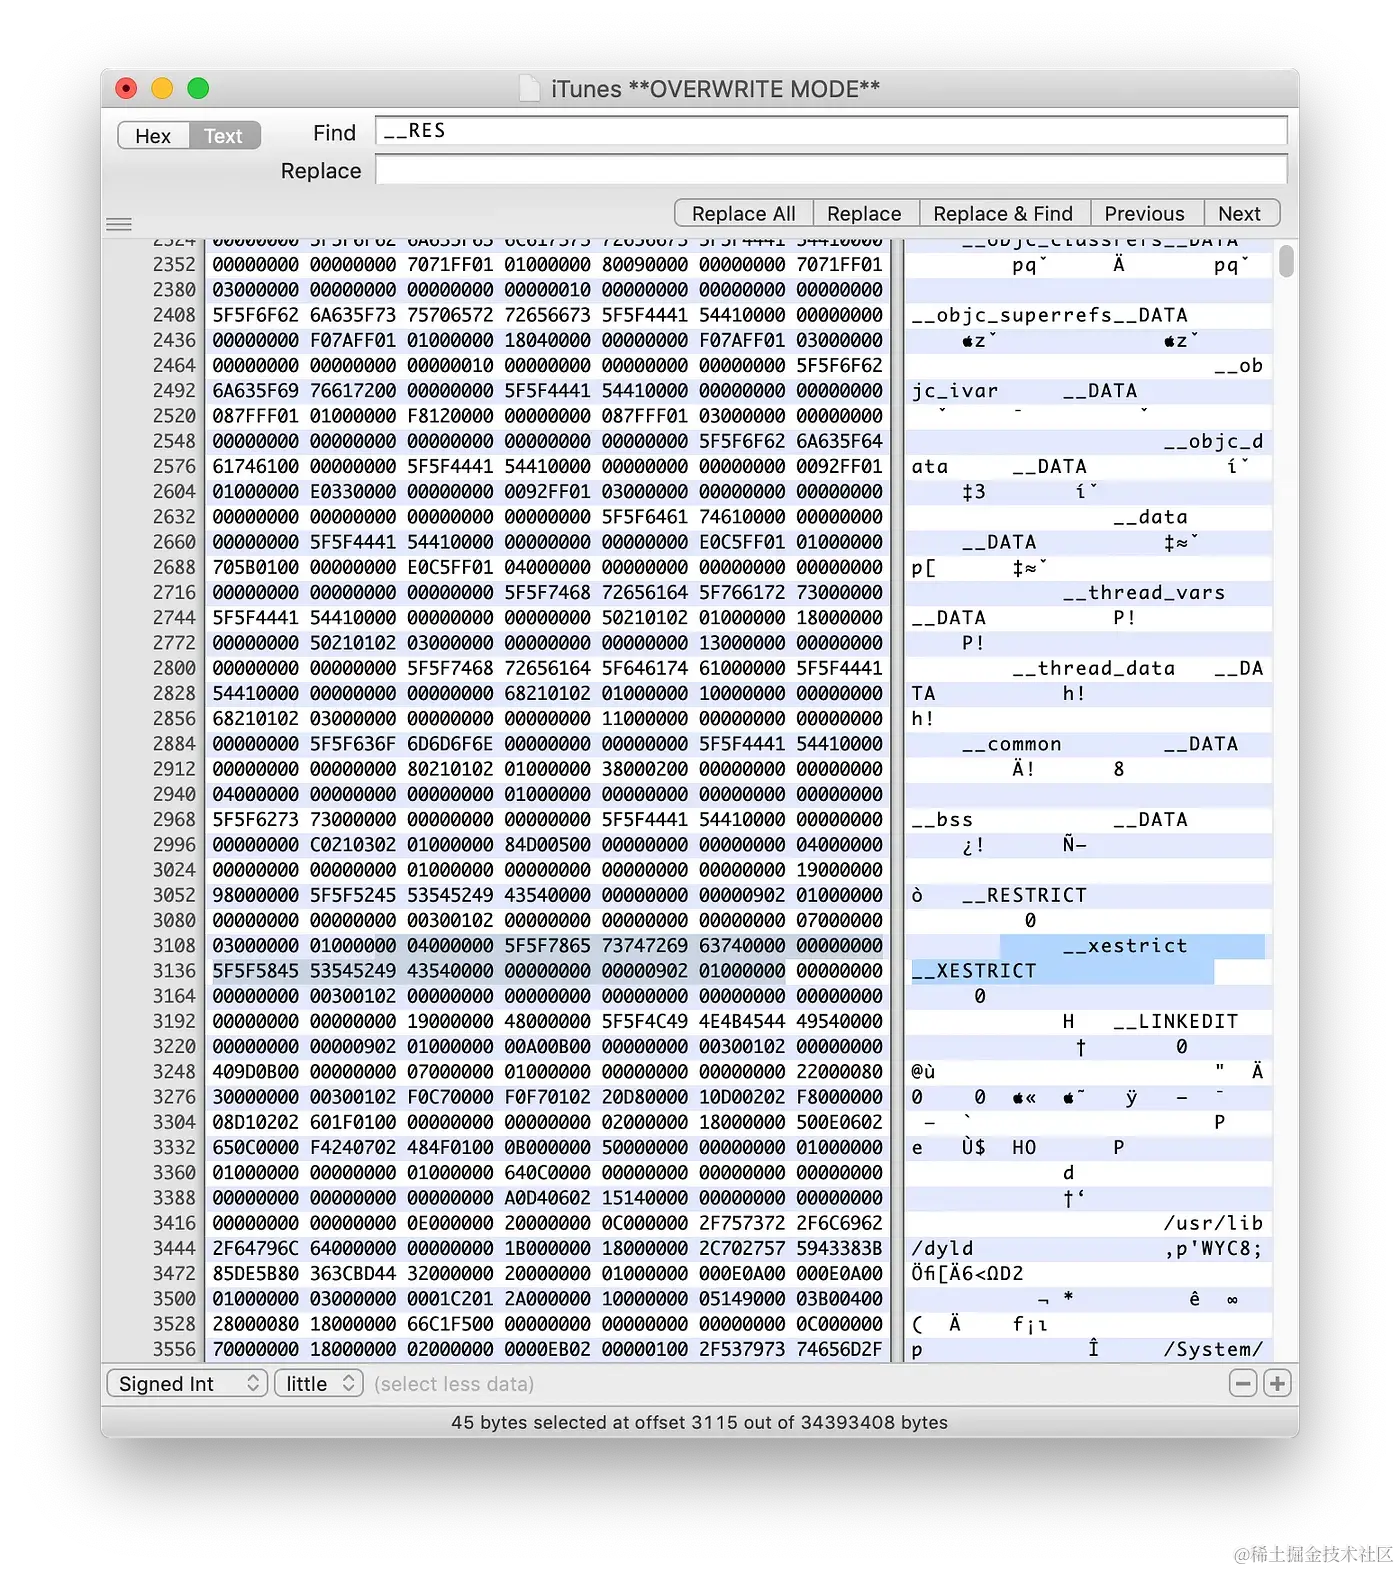Minimize window with yellow button
This screenshot has width=1400, height=1571.
162,88
